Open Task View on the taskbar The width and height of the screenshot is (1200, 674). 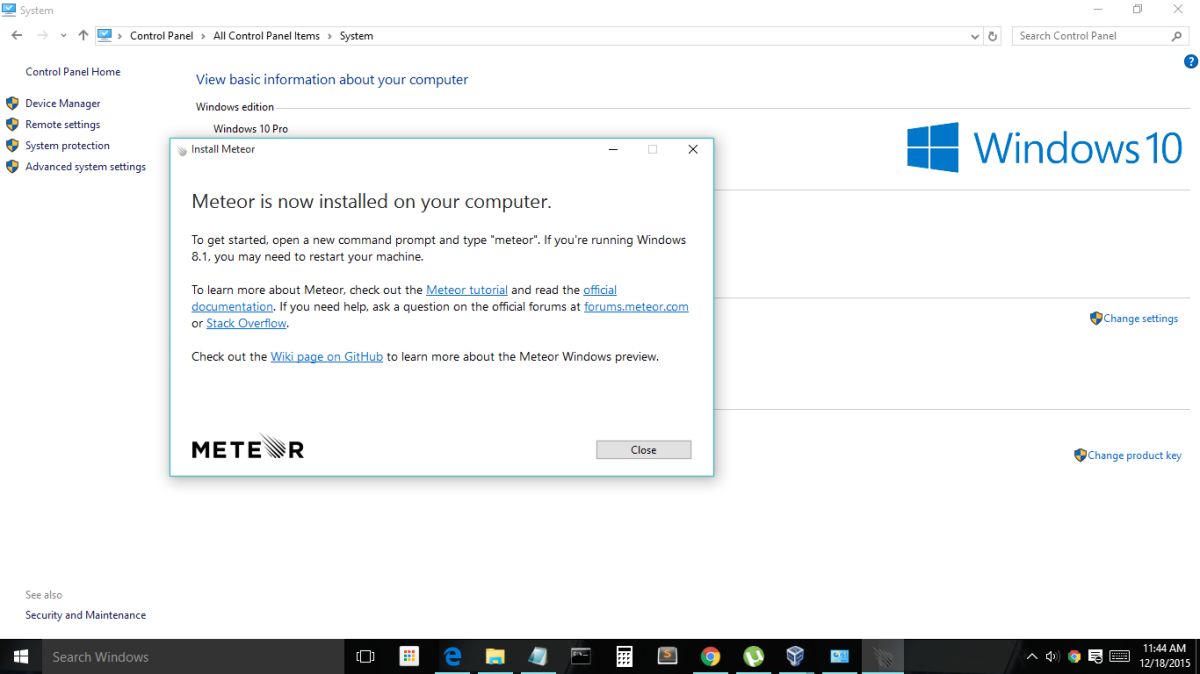[365, 656]
